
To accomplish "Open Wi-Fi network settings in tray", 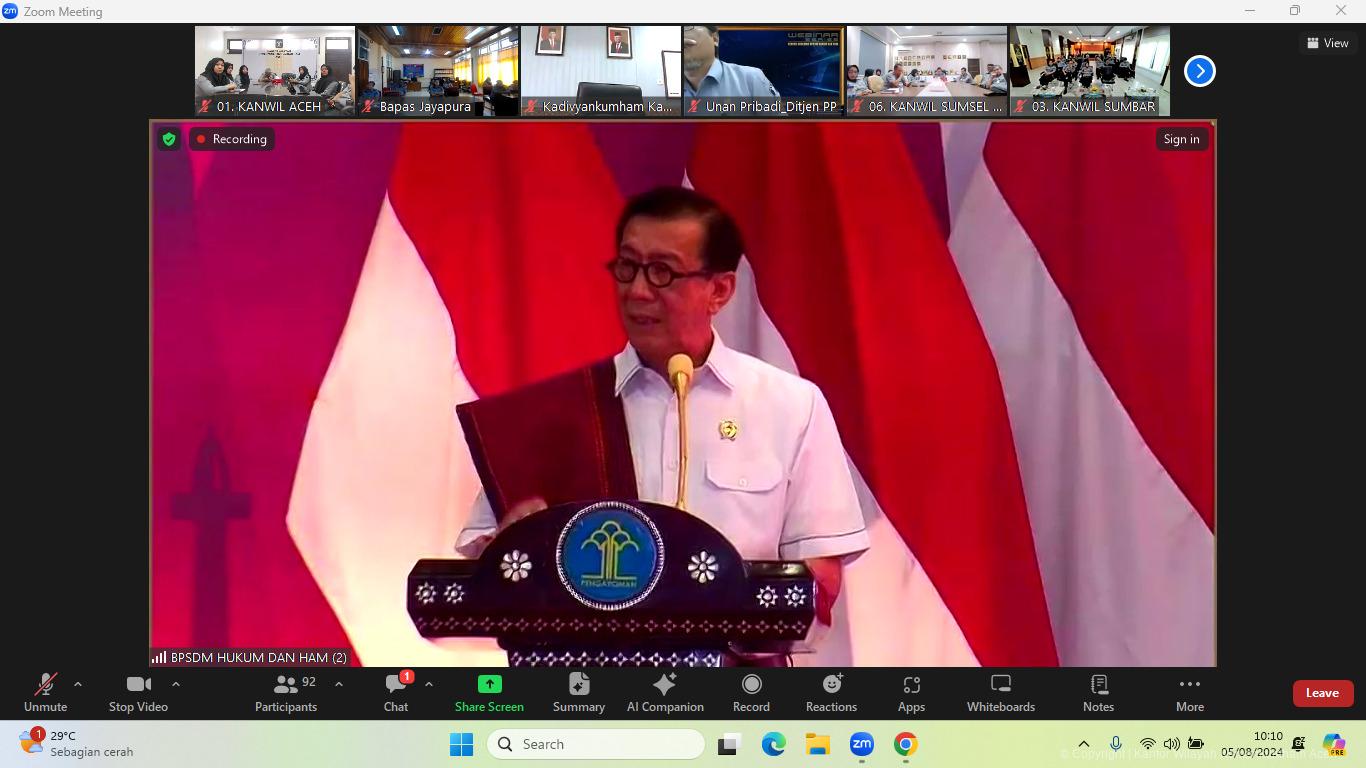I will click(x=1148, y=744).
